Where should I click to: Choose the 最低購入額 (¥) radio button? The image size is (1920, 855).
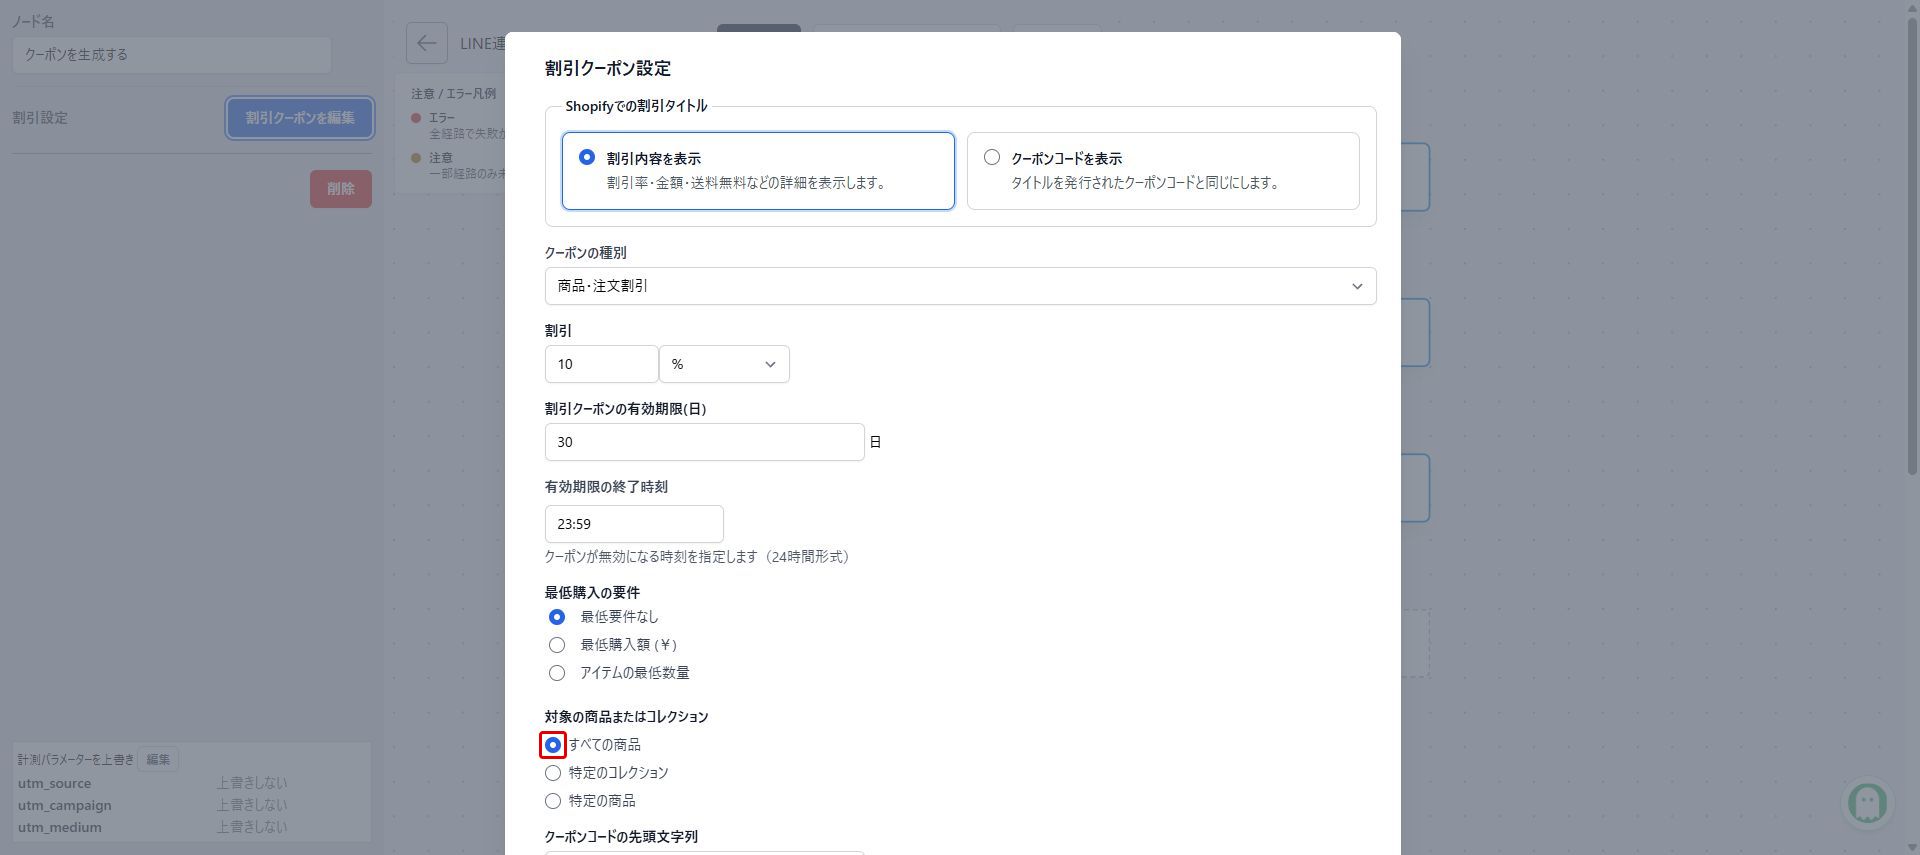point(557,645)
